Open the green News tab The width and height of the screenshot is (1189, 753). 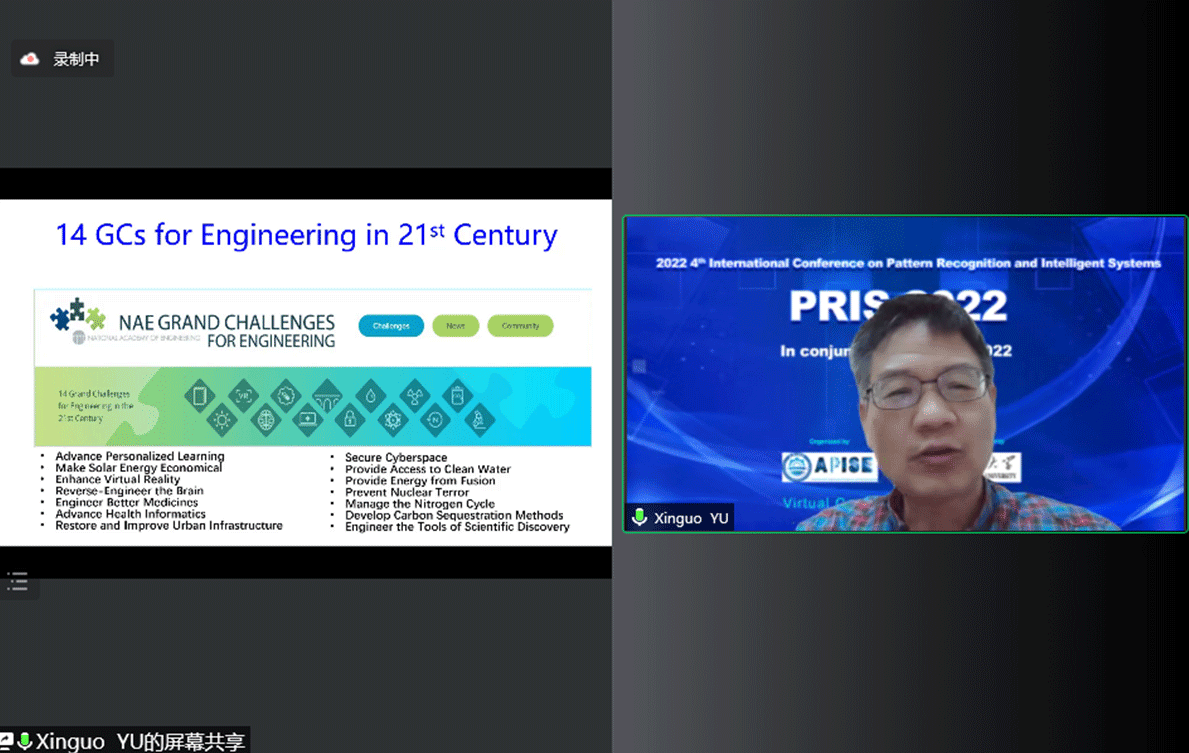455,326
